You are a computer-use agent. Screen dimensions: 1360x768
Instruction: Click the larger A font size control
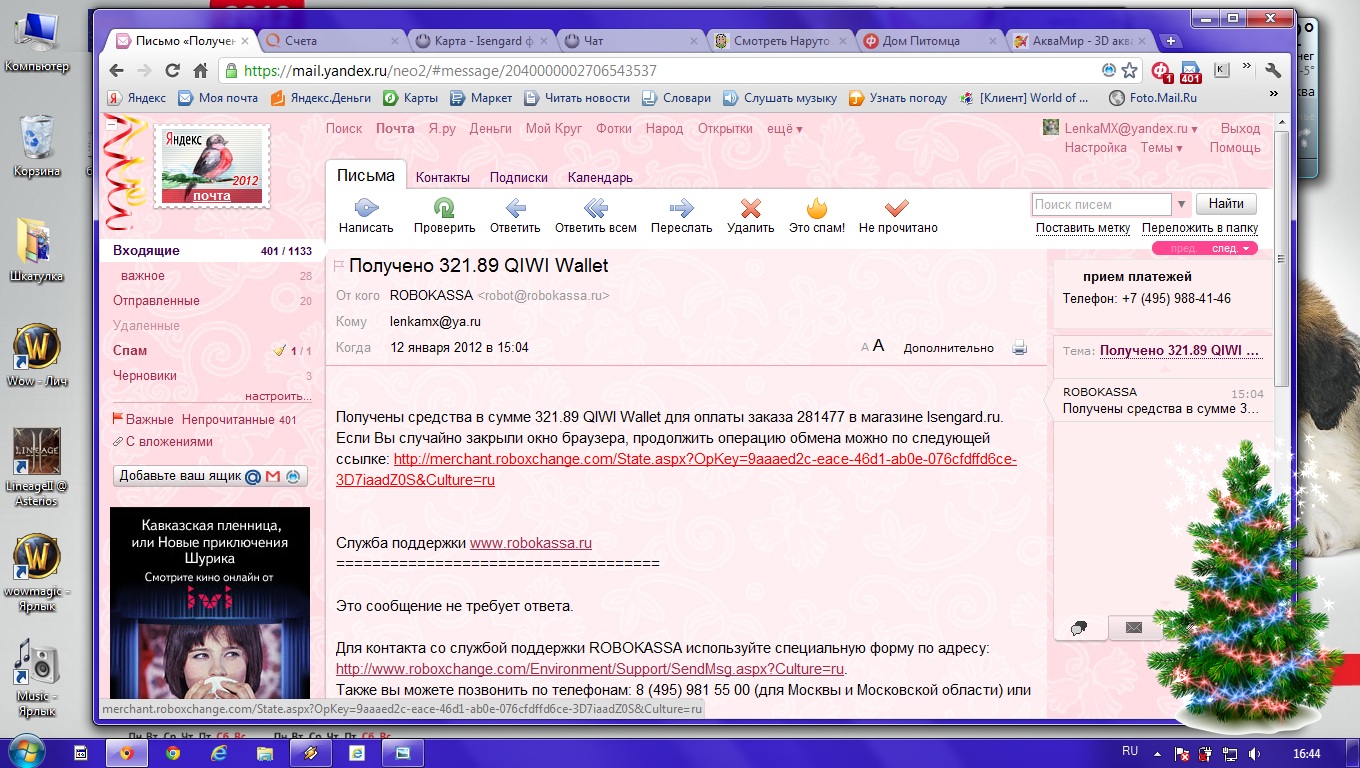(x=879, y=346)
